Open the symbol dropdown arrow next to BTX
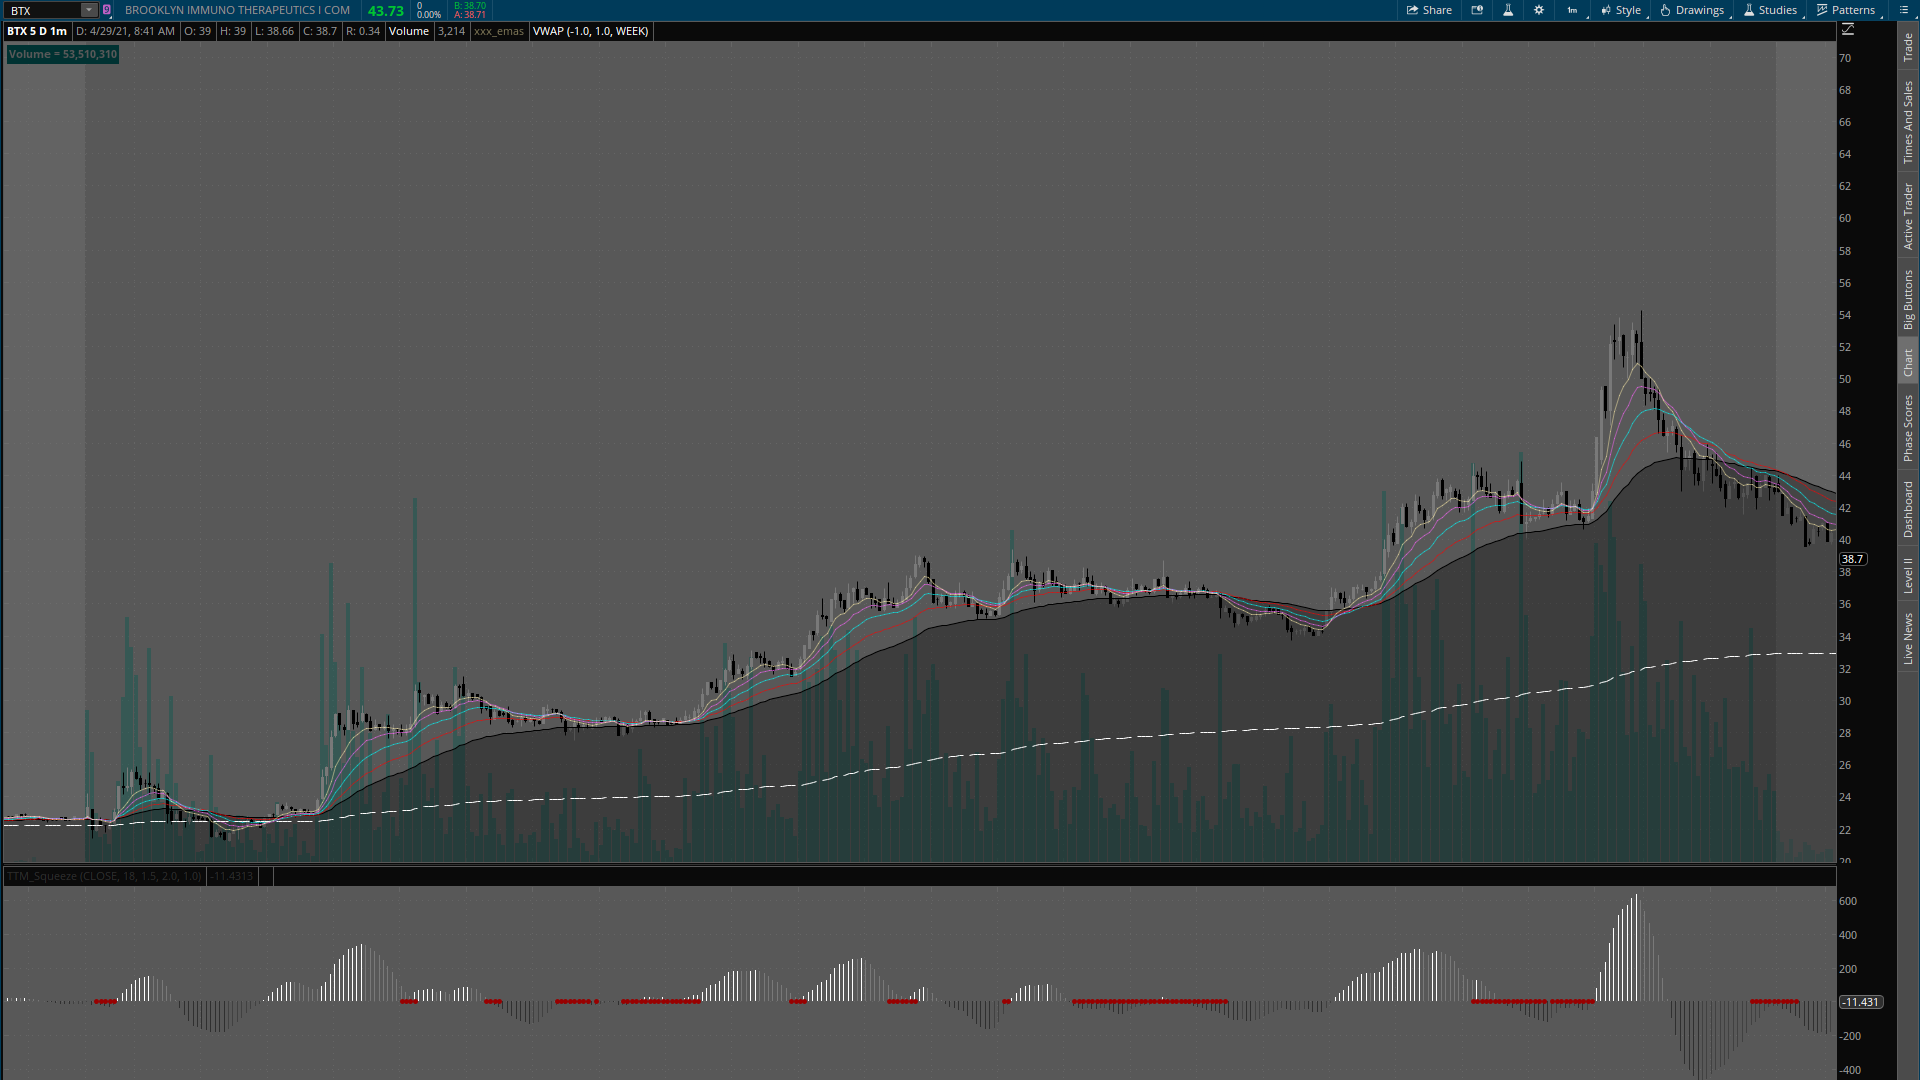Viewport: 1920px width, 1080px height. (x=88, y=10)
